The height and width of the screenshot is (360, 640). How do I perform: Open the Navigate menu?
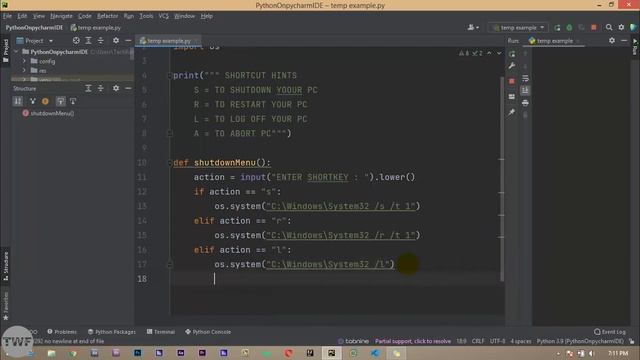point(61,16)
